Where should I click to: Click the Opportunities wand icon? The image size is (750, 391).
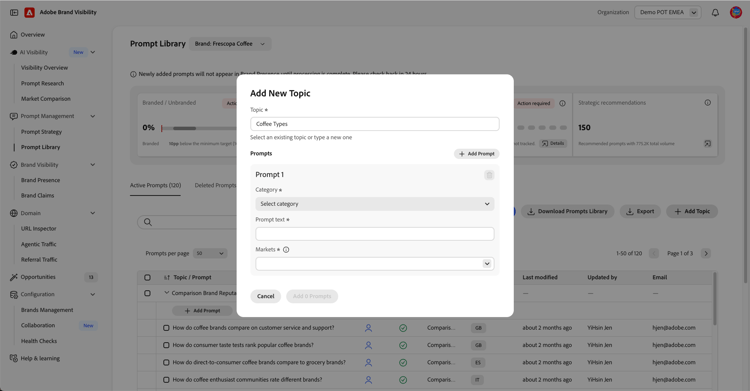pyautogui.click(x=14, y=277)
